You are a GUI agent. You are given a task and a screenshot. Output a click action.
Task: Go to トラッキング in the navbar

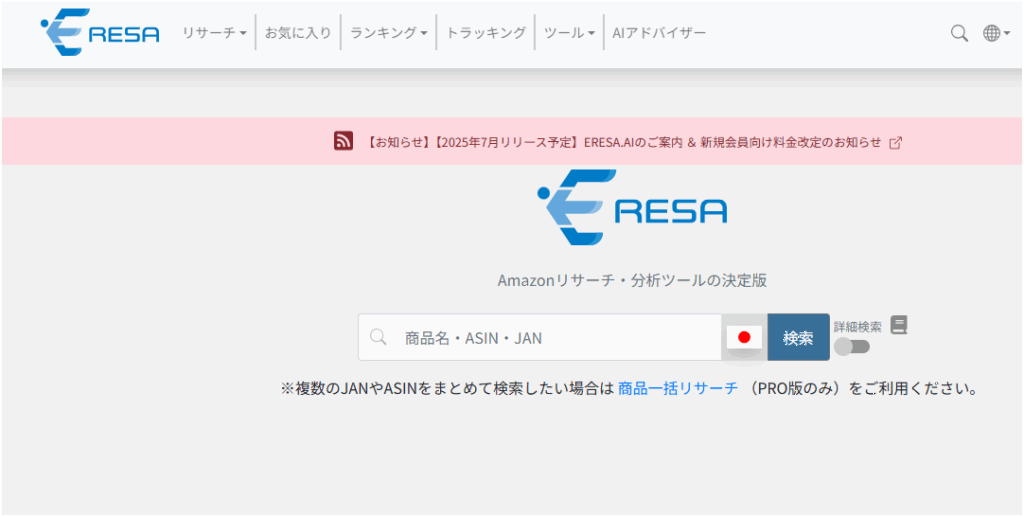[485, 33]
